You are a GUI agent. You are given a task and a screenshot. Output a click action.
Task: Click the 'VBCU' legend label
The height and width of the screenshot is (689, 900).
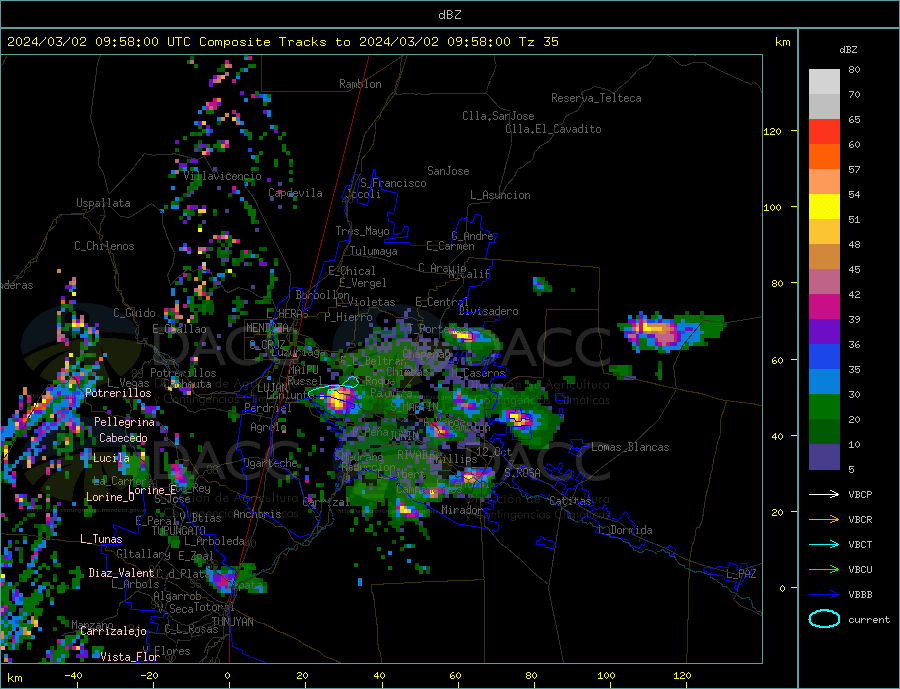860,570
